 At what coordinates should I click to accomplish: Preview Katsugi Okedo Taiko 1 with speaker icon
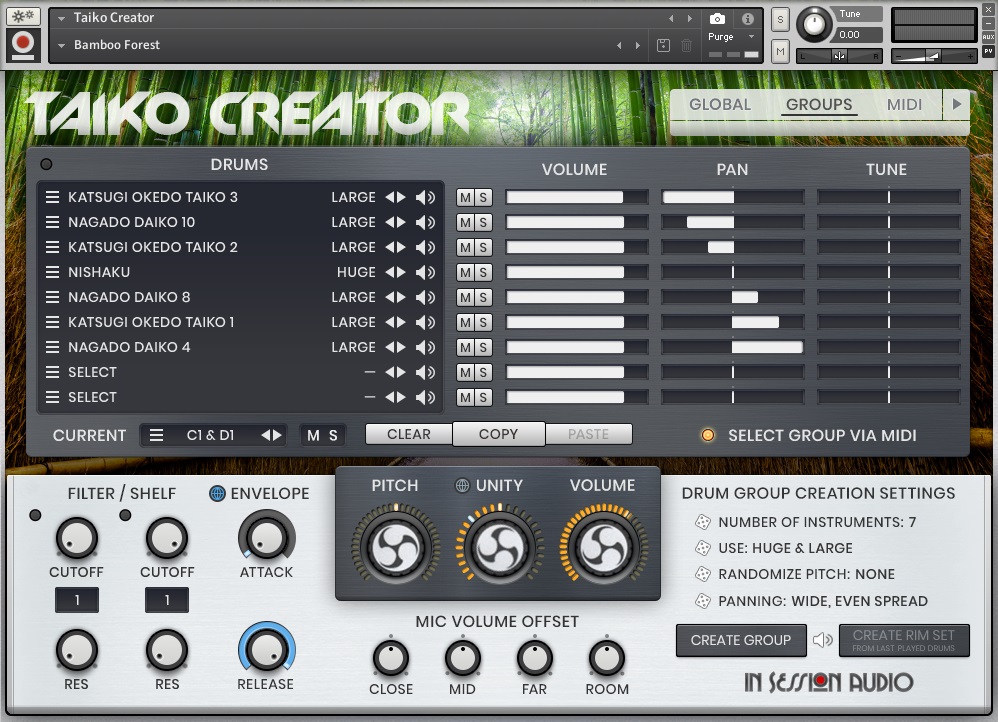pos(425,322)
